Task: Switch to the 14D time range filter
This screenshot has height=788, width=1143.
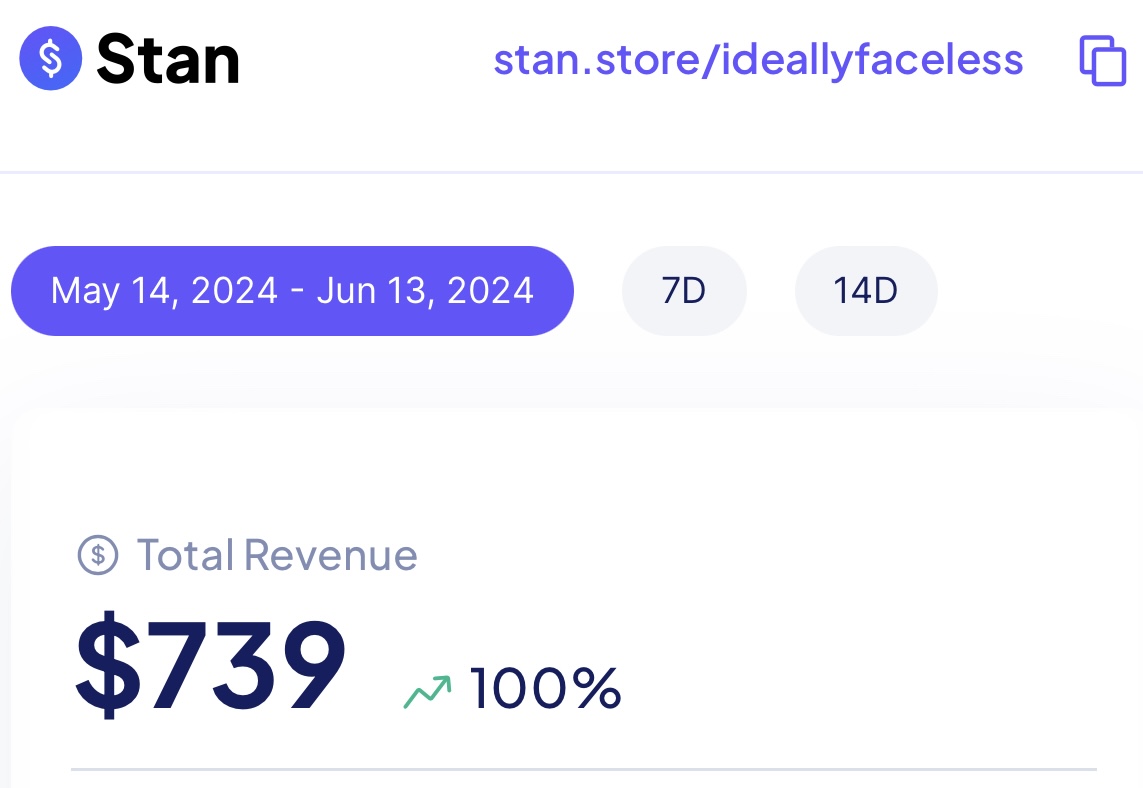Action: click(865, 291)
